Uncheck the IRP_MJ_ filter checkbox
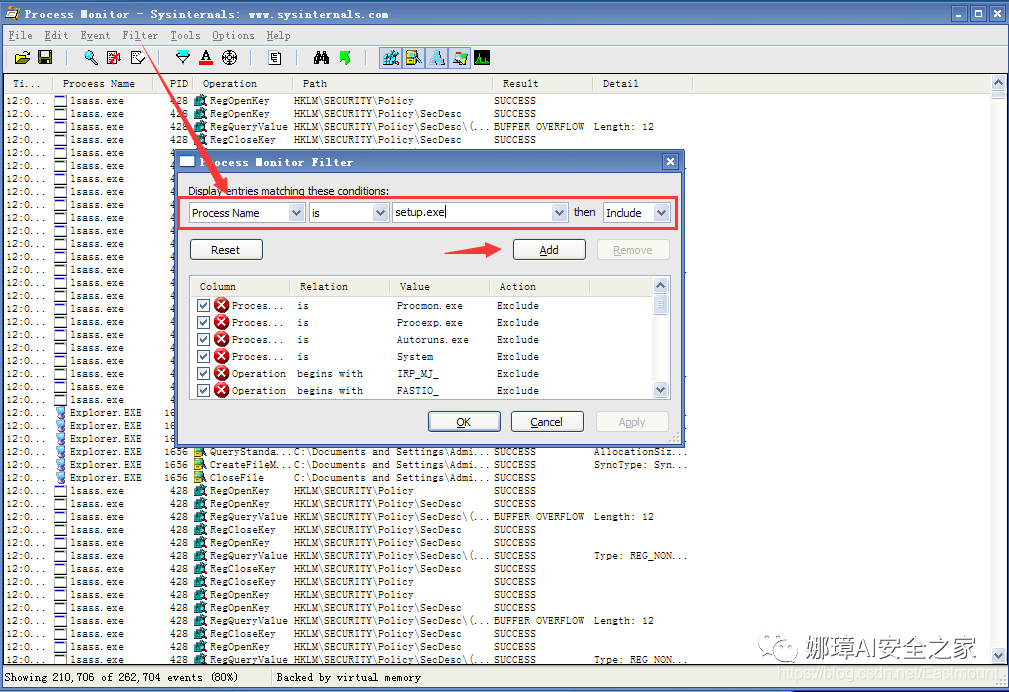The width and height of the screenshot is (1009, 692). click(x=203, y=373)
